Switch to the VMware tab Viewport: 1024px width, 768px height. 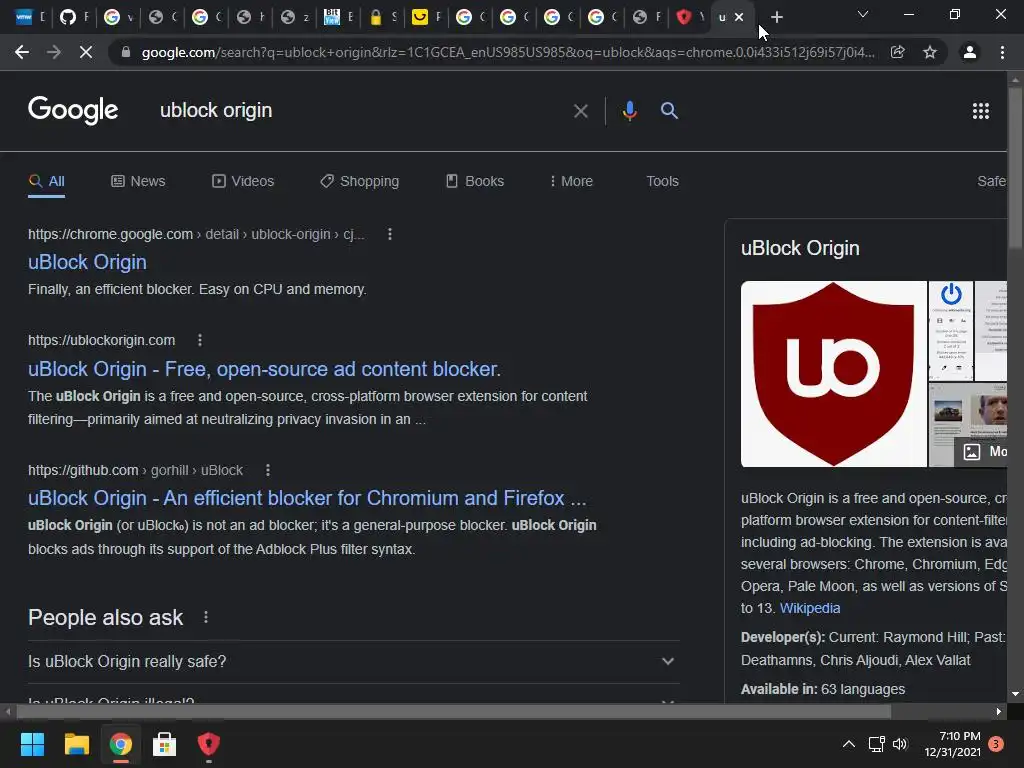30,17
